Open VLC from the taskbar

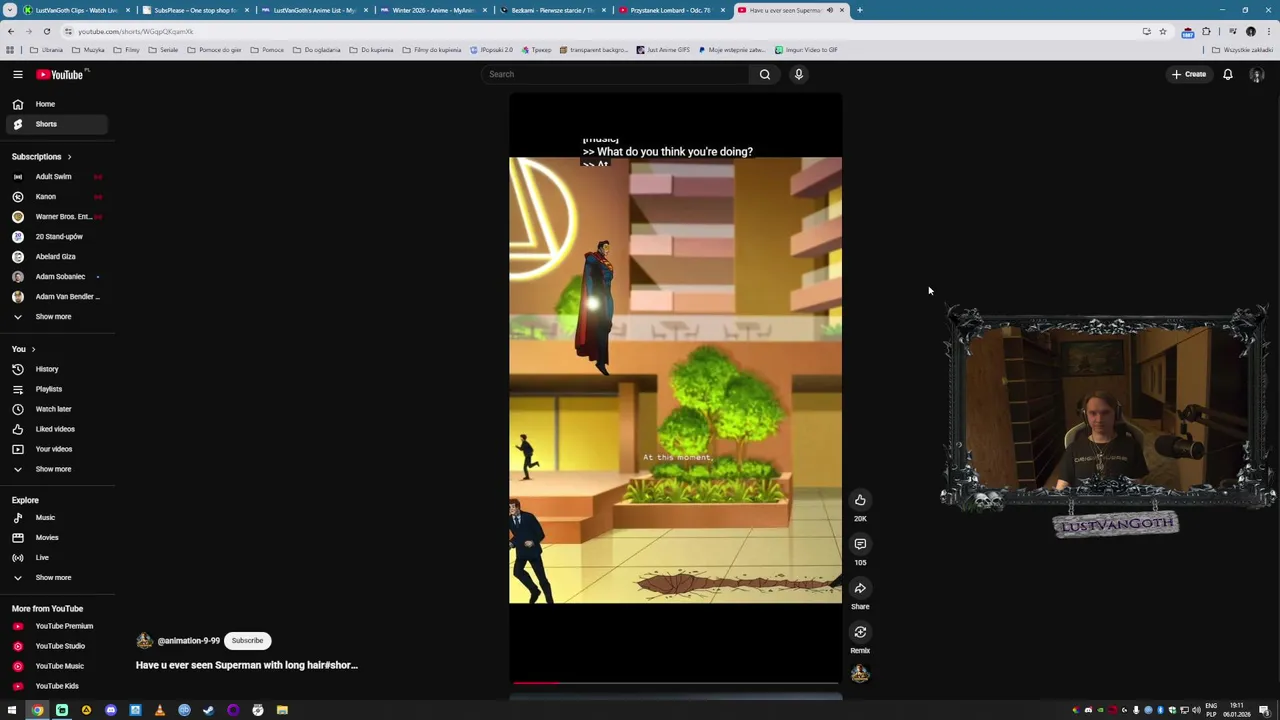click(x=159, y=710)
